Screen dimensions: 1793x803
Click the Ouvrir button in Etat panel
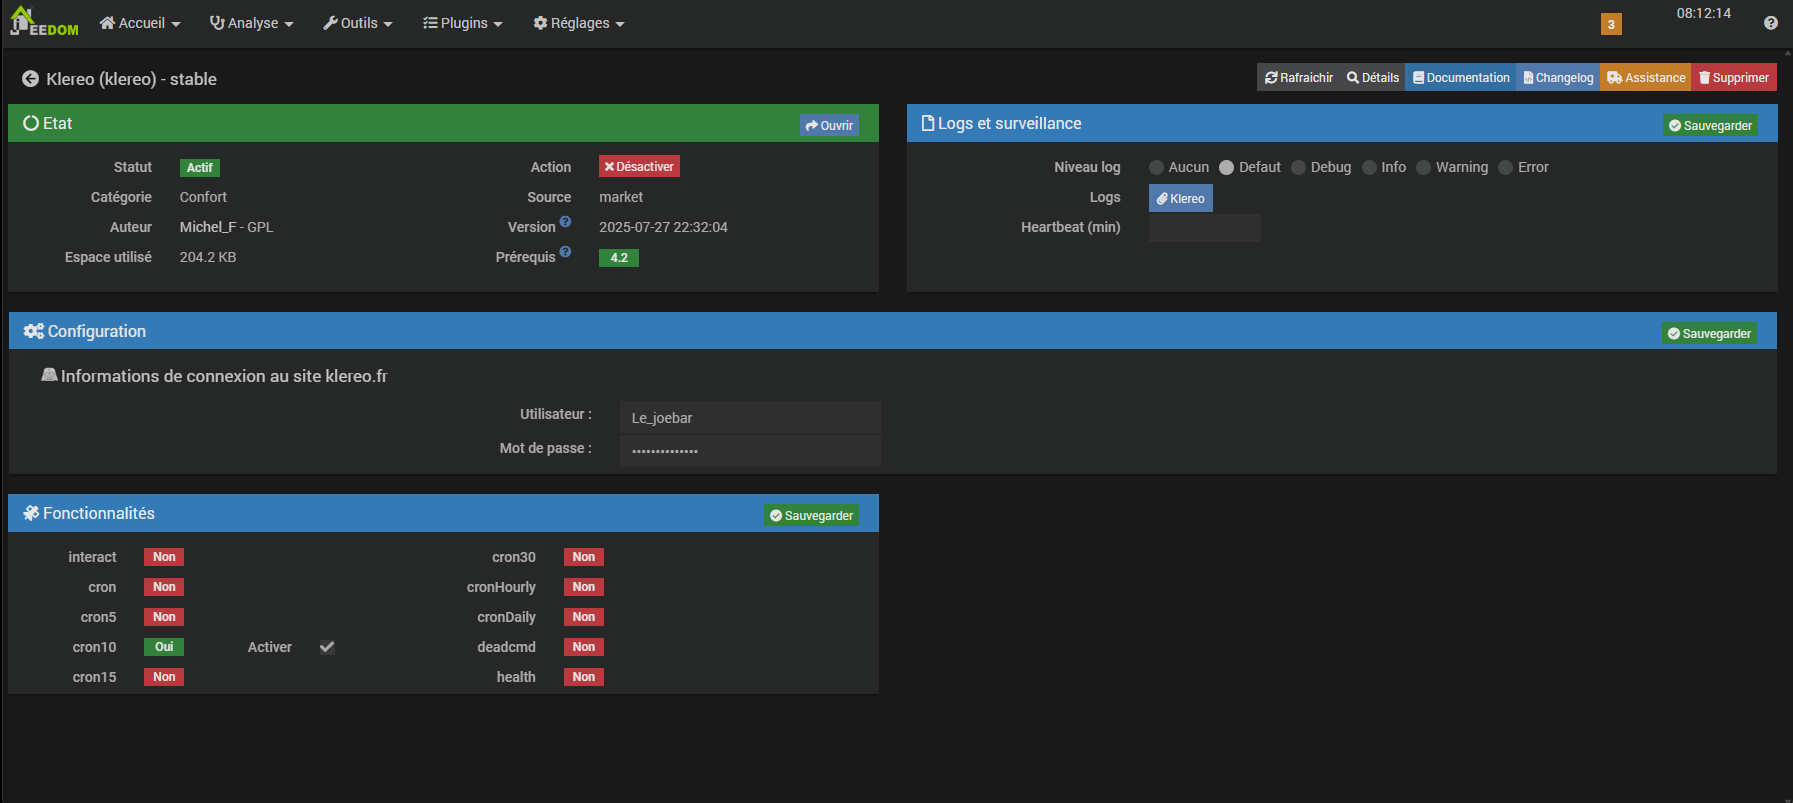point(829,125)
